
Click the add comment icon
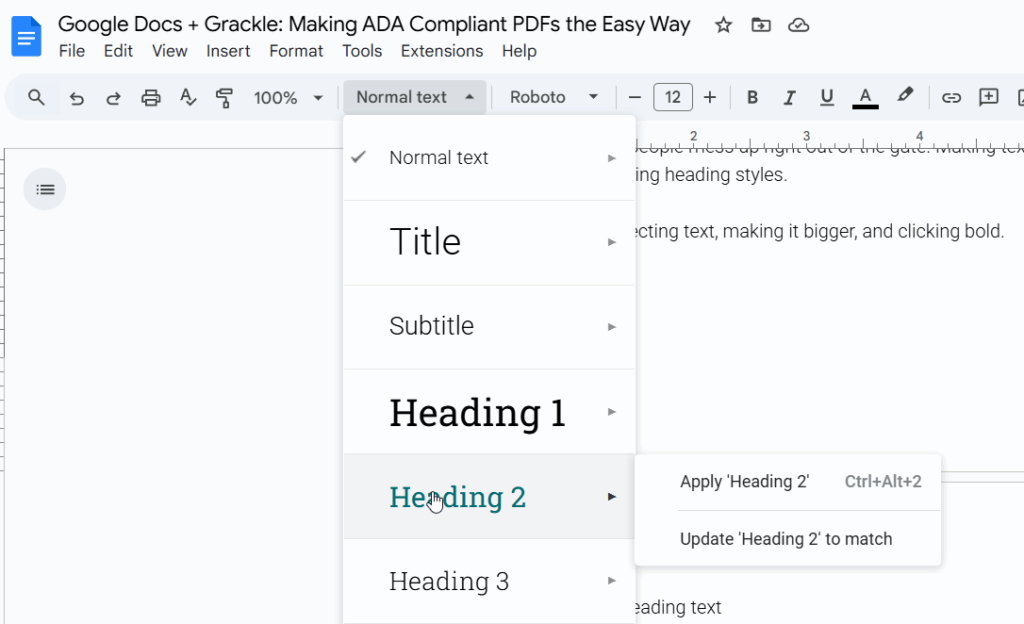pos(988,98)
